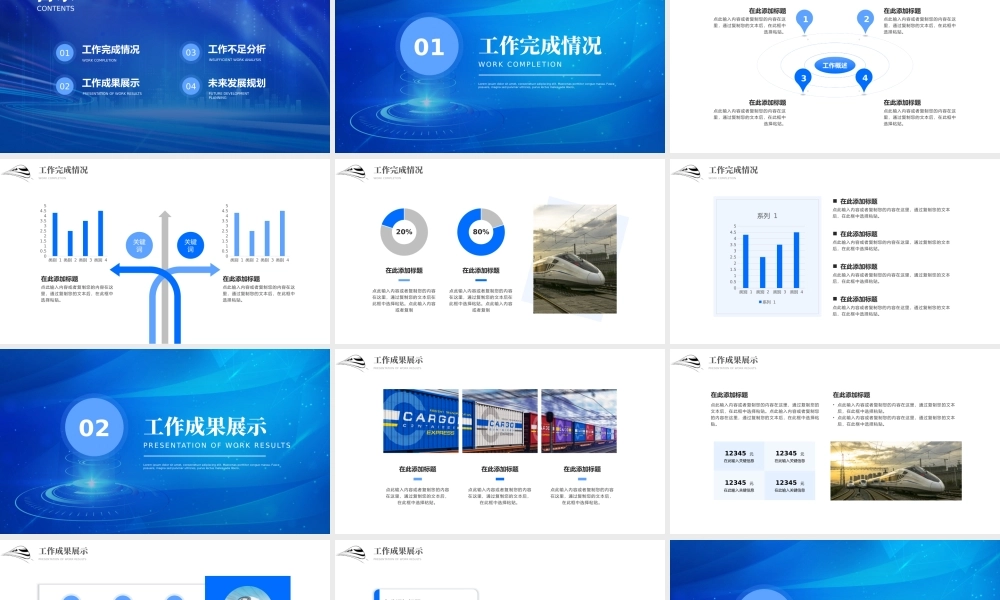The image size is (1000, 600).
Task: Click the 工作不足分析 contents entry text
Action: [x=237, y=49]
